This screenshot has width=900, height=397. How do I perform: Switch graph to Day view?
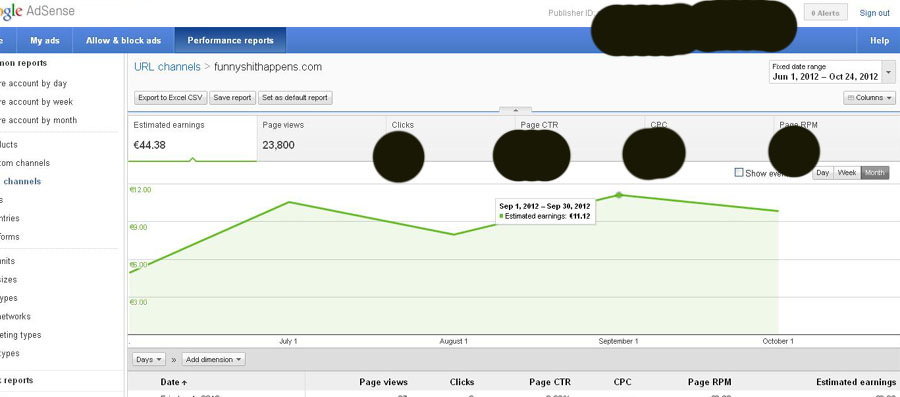click(x=823, y=173)
